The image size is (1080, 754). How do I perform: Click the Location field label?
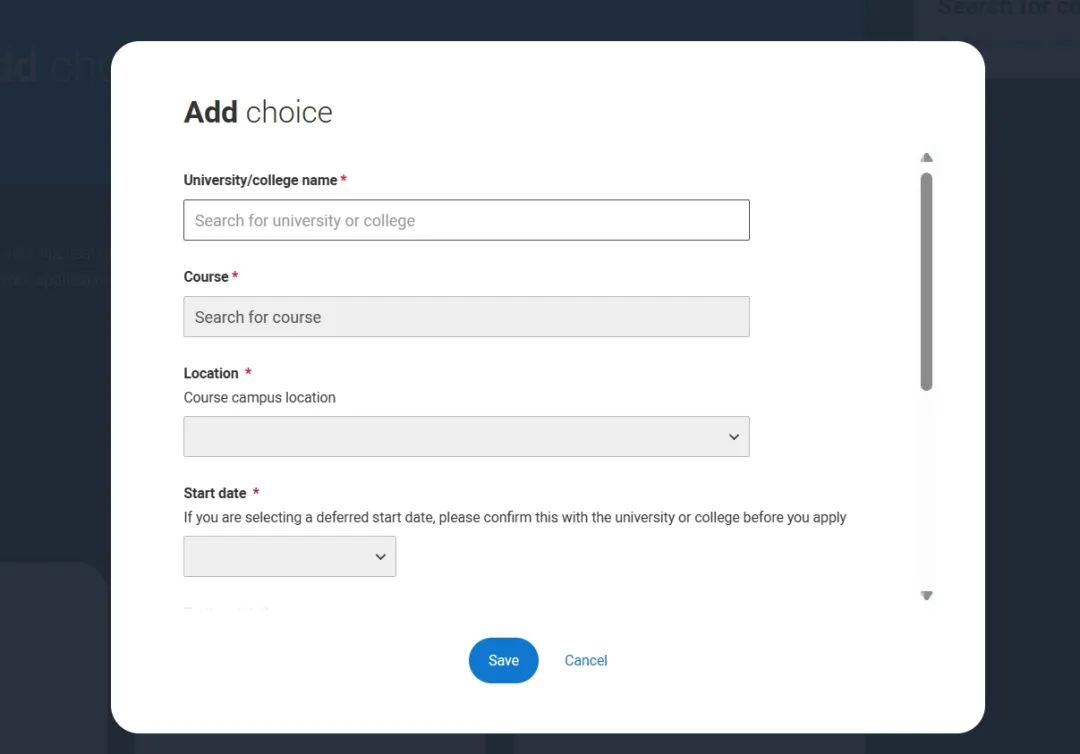(211, 373)
